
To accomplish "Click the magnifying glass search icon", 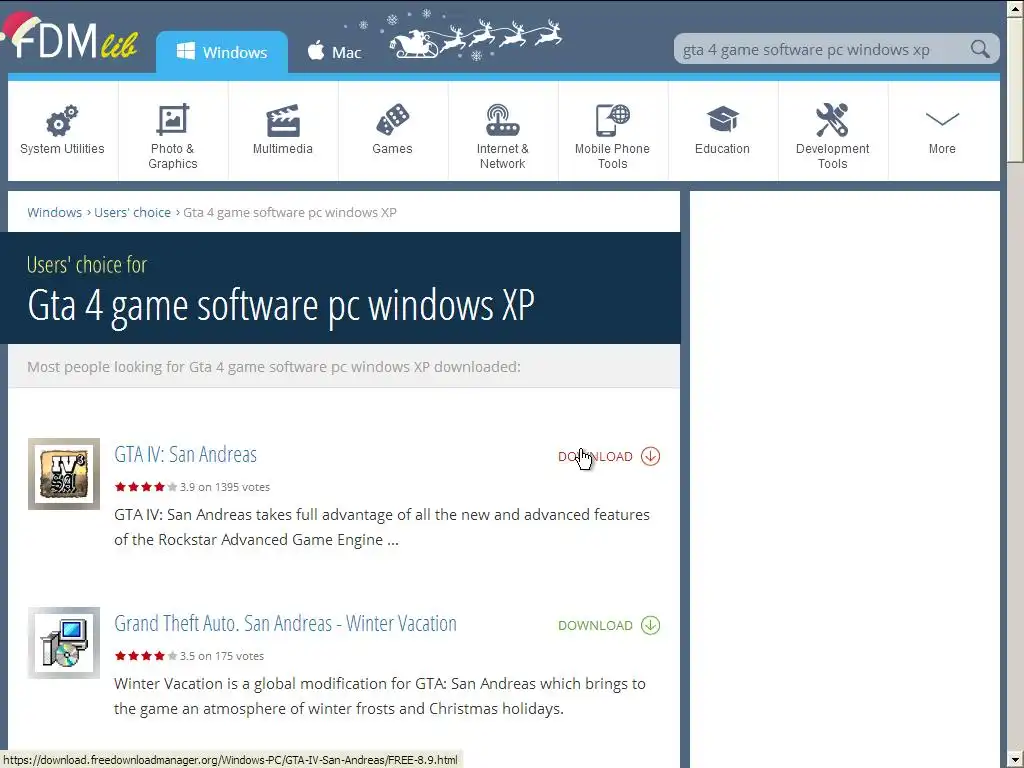I will click(980, 49).
